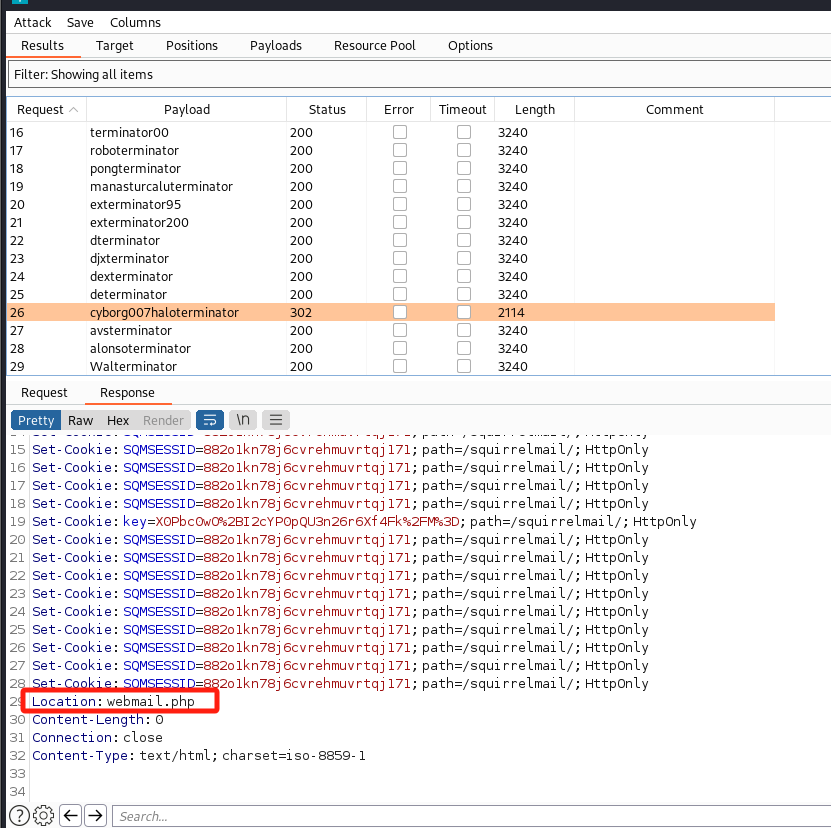The image size is (831, 828).
Task: Toggle Timeout checkbox for terminator00 row
Action: point(464,132)
